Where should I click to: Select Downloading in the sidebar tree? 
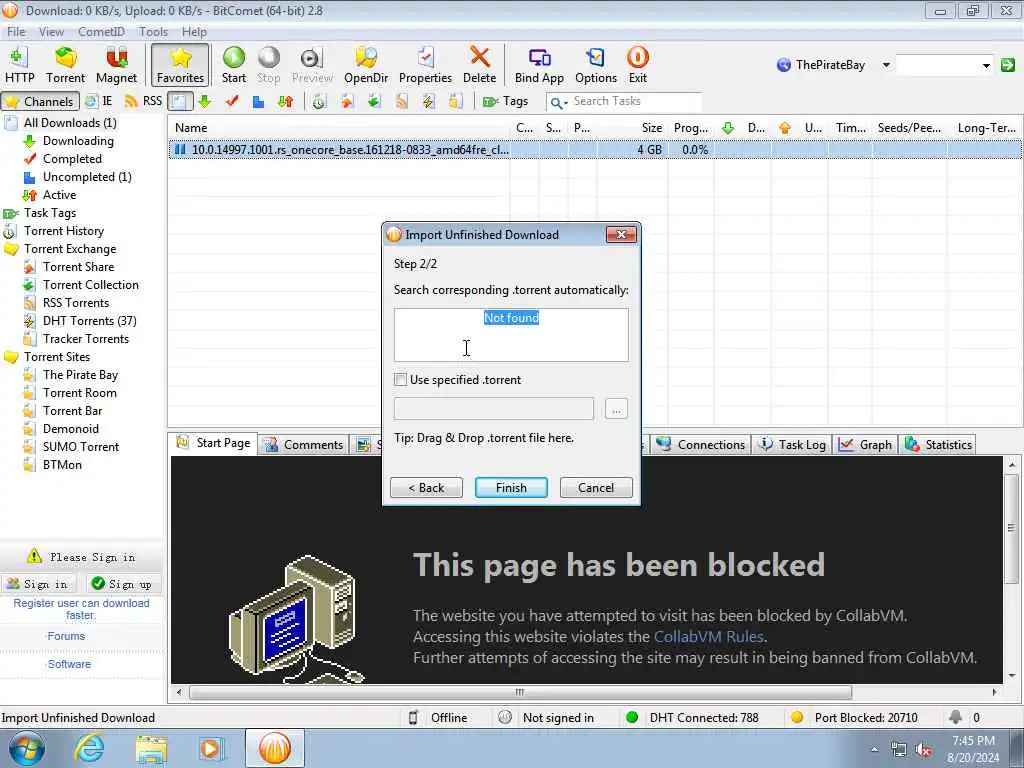pyautogui.click(x=78, y=141)
